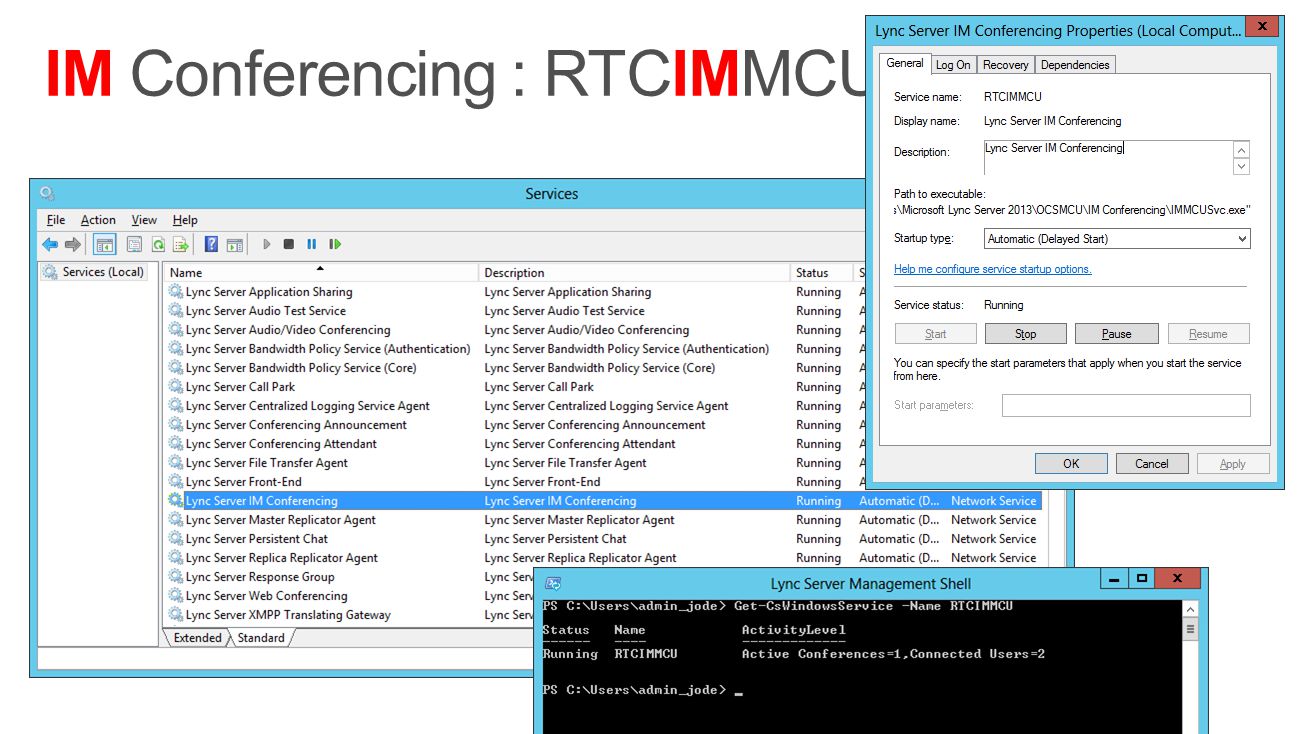
Task: Click the Forward arrow in Services toolbar
Action: 72,244
